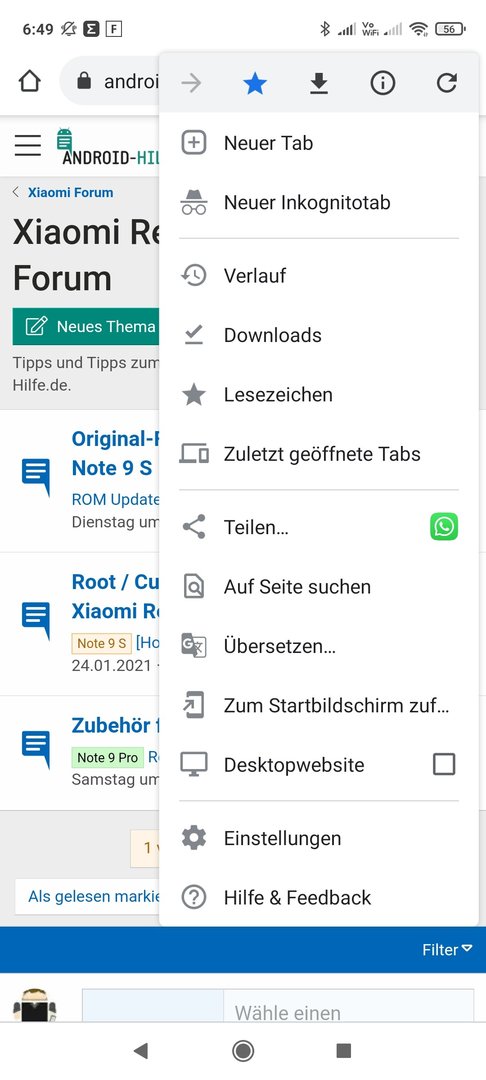This screenshot has height=1080, width=486.
Task: Tap the download page arrow icon
Action: (318, 83)
